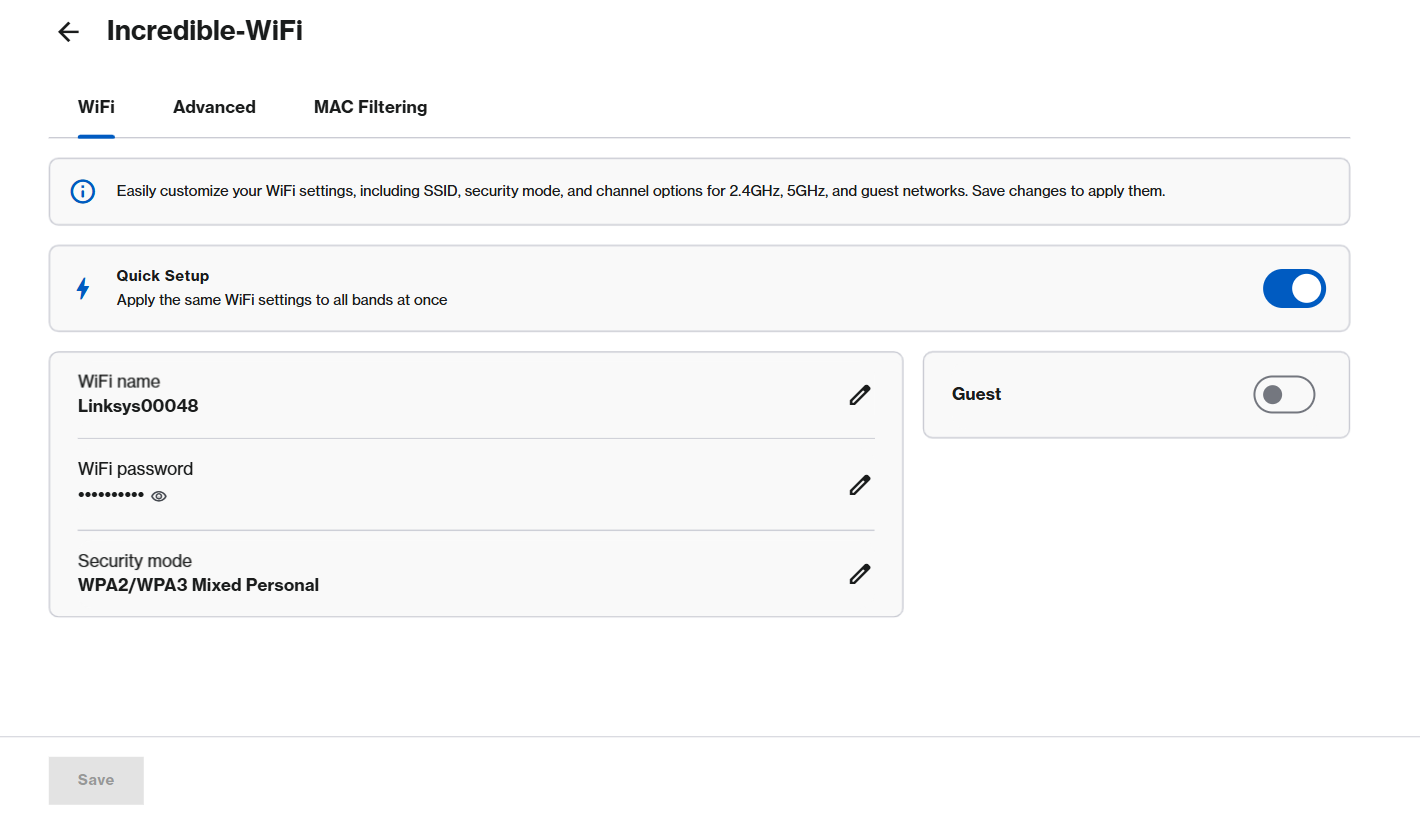Image resolution: width=1420 pixels, height=817 pixels.
Task: Click the Linksys00048 network name
Action: coord(138,406)
